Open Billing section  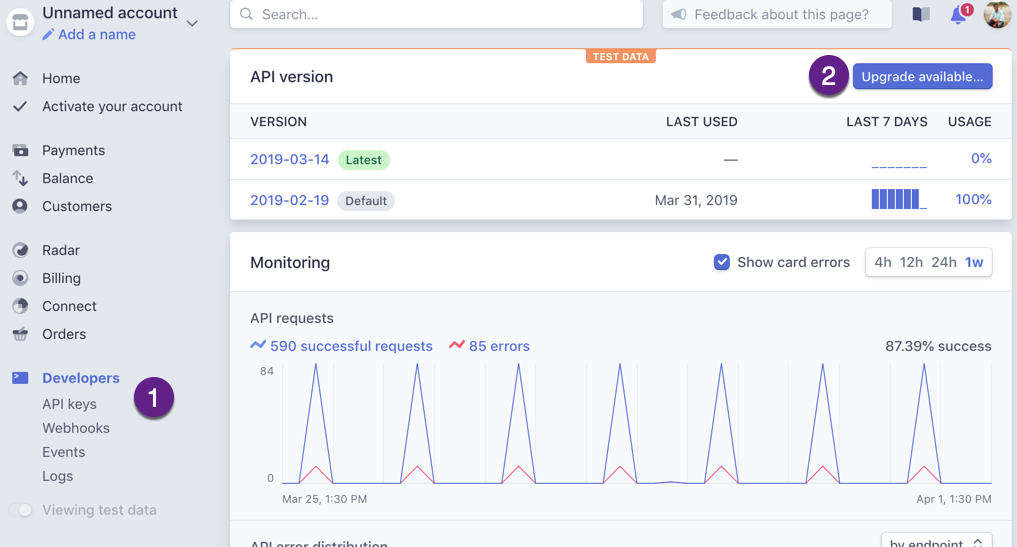coord(62,278)
